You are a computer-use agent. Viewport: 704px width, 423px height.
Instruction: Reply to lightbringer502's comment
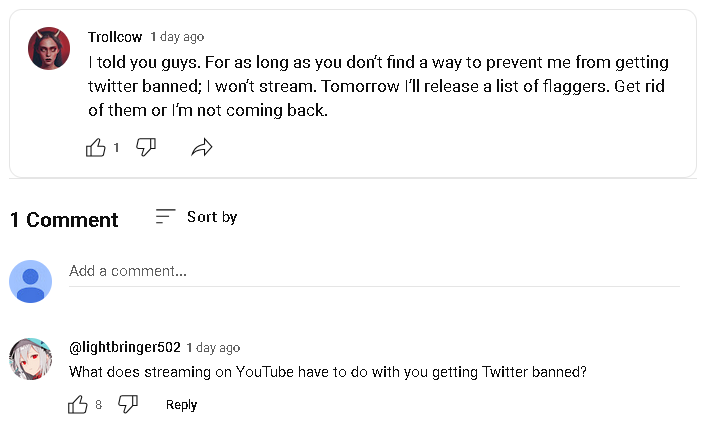(181, 405)
